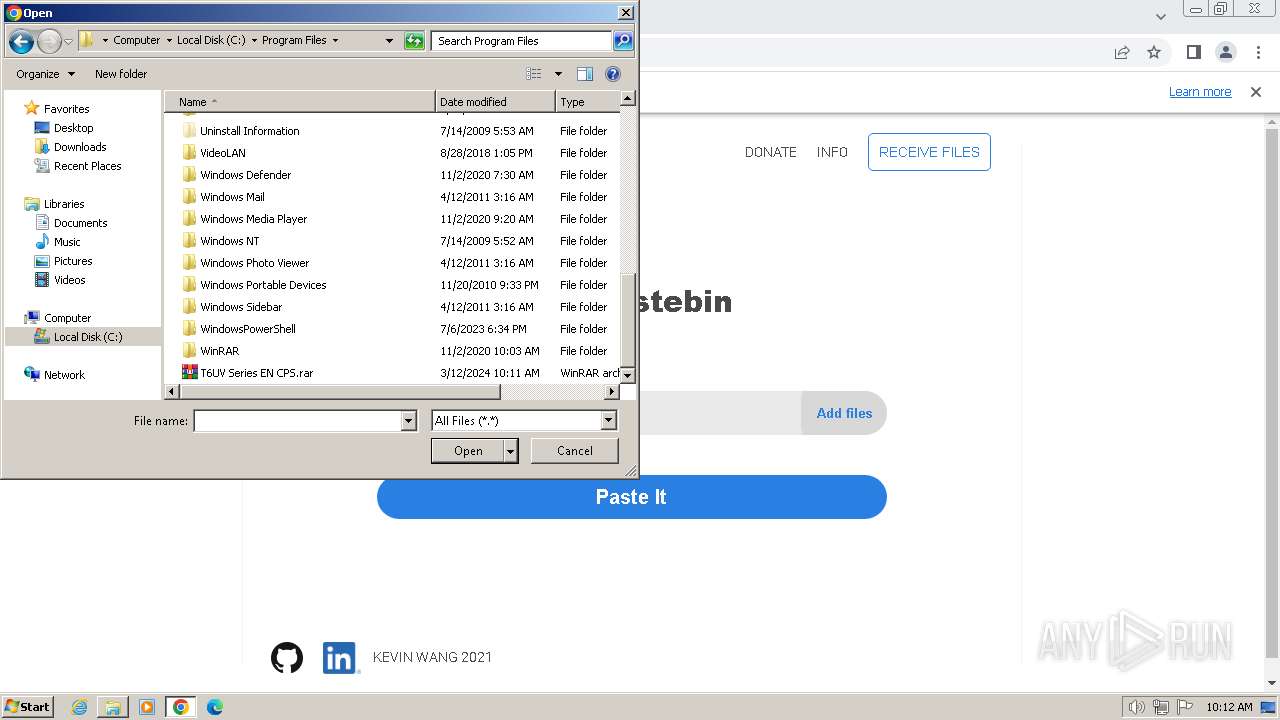Select the WinRAR folder
This screenshot has width=1280, height=720.
(x=211, y=351)
